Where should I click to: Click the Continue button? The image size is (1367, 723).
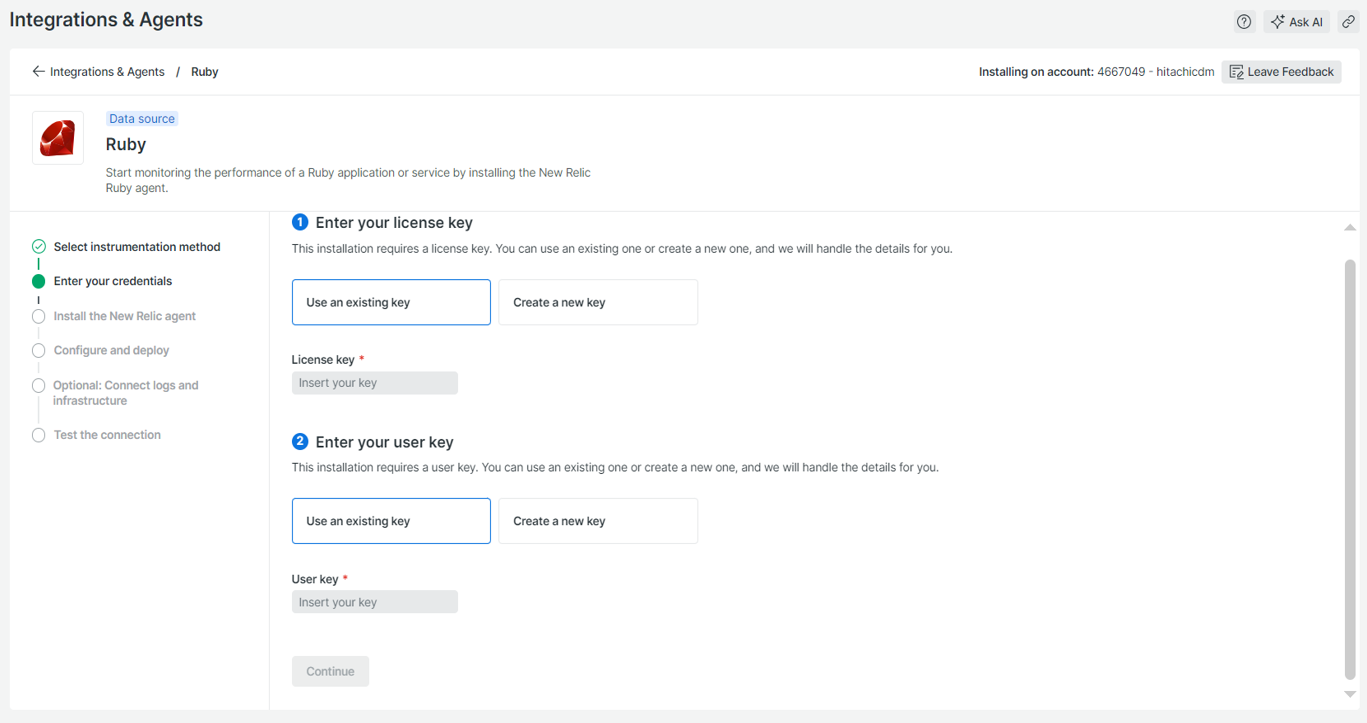(330, 672)
